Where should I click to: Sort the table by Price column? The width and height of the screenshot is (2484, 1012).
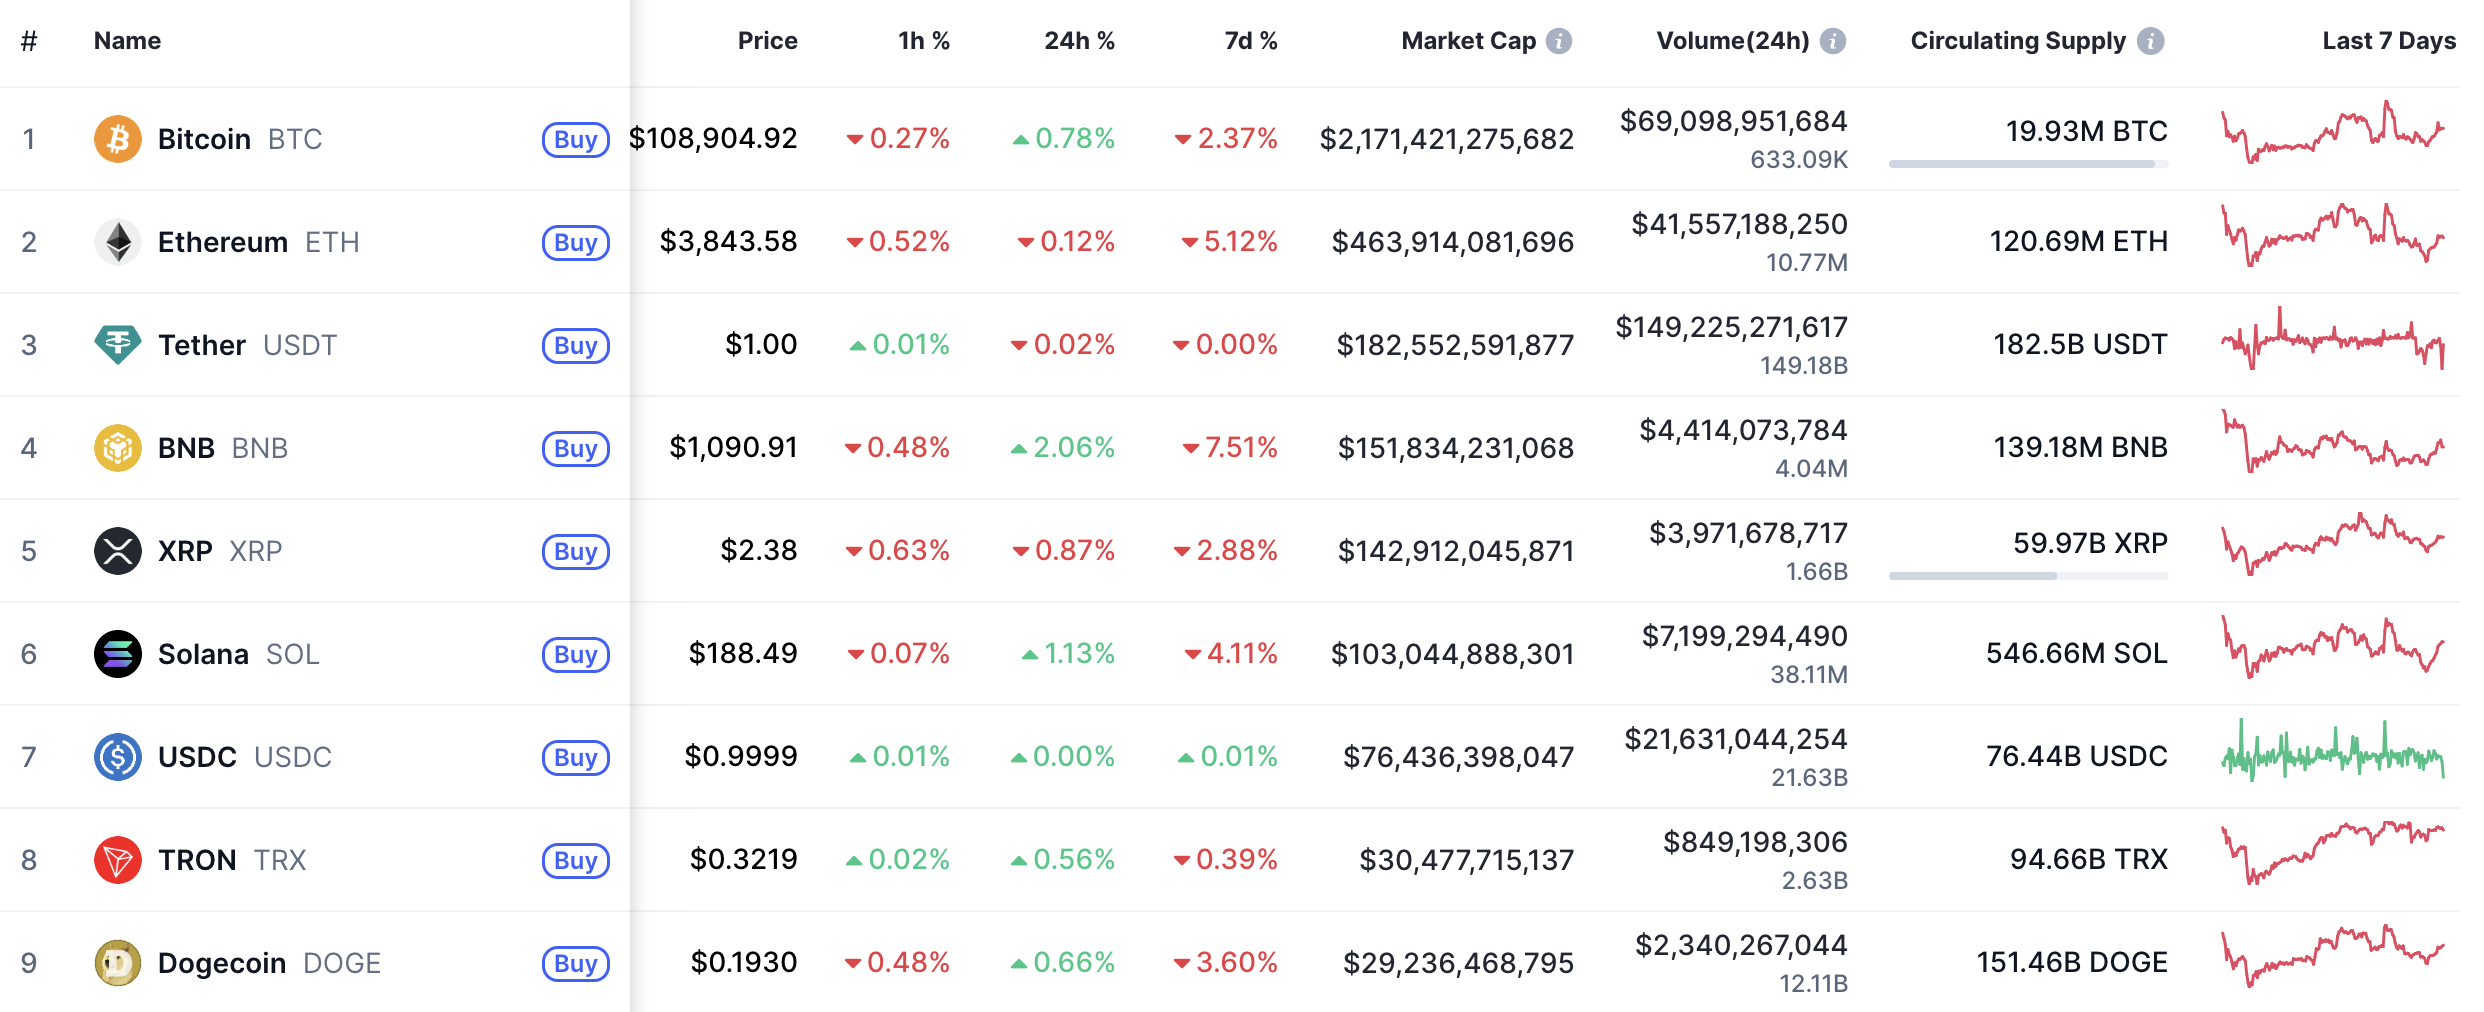coord(767,41)
